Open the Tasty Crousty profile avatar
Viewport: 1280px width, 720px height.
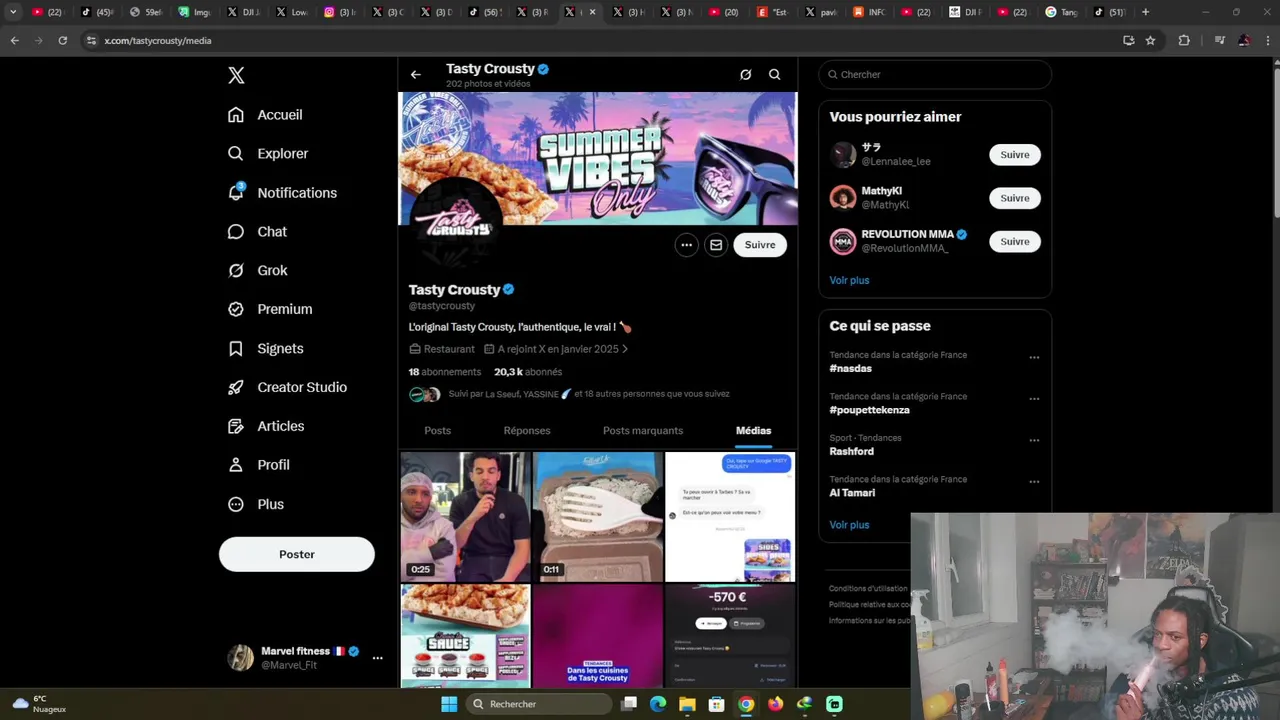pos(454,225)
